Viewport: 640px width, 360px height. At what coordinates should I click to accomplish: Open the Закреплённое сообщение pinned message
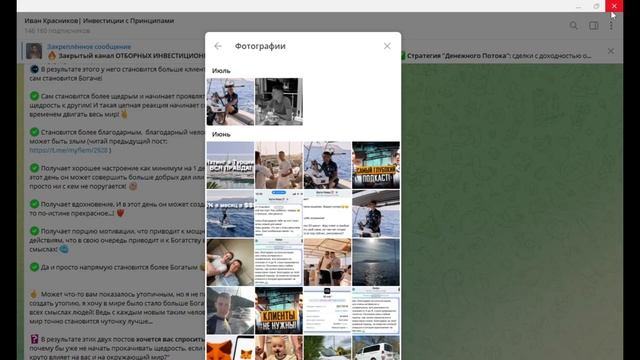click(89, 47)
